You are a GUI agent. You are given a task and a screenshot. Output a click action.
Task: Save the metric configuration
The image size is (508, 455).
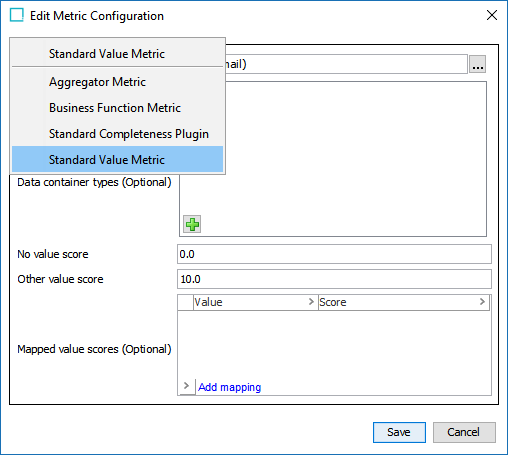click(x=399, y=432)
